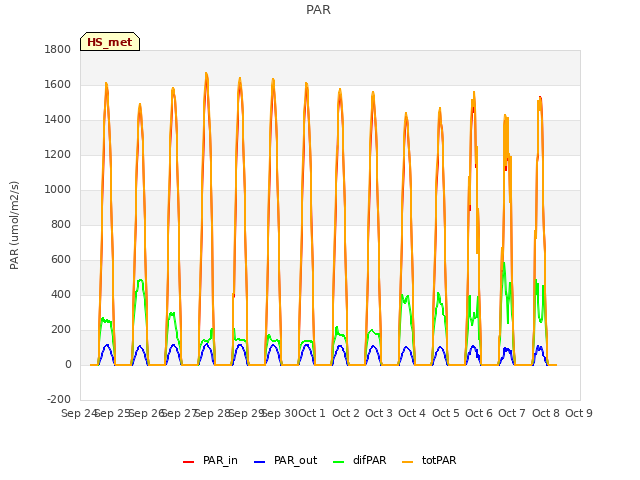The height and width of the screenshot is (480, 640).
Task: Click the 200 y-axis tick label
Action: (61, 329)
